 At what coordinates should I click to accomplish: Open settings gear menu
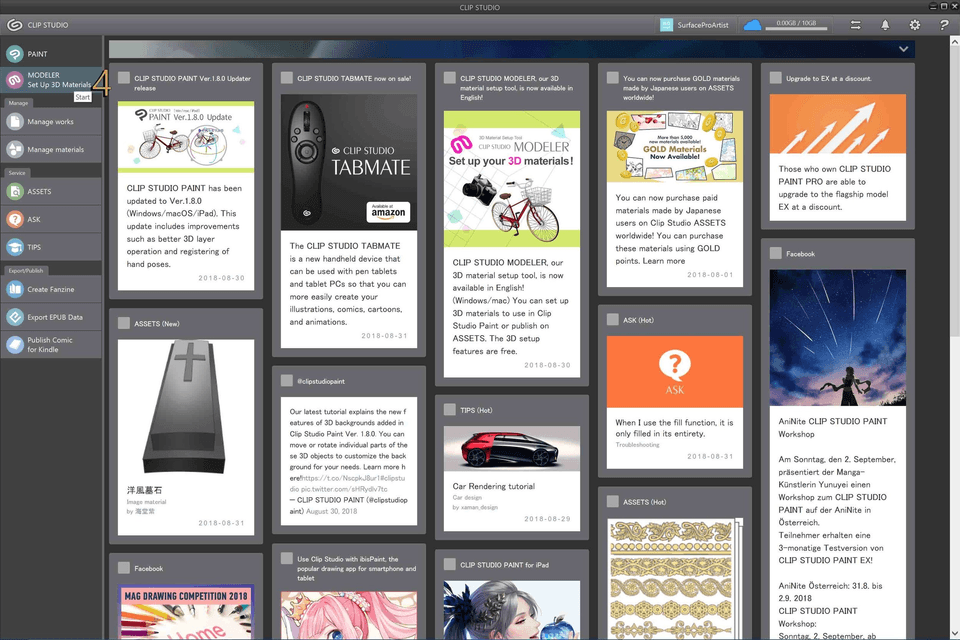[915, 25]
